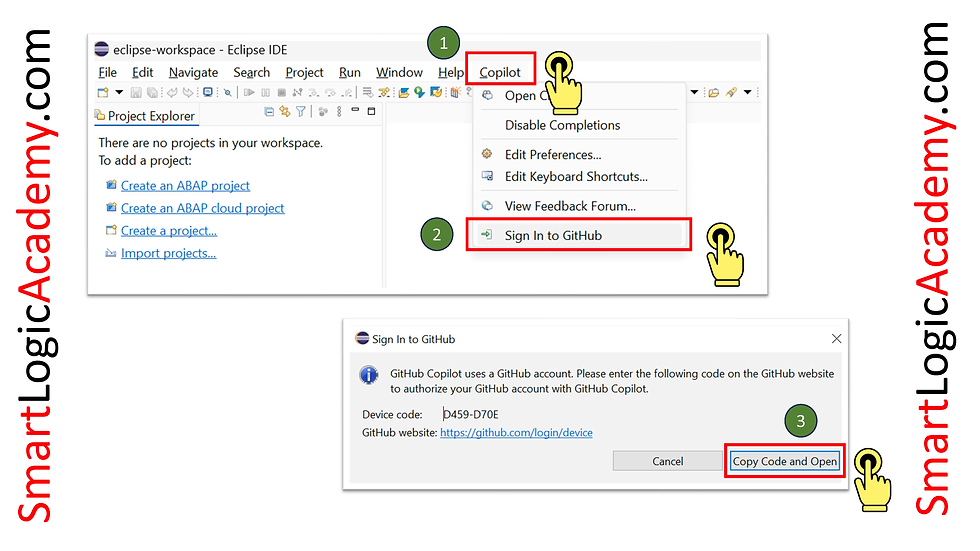Viewport: 980px width, 551px height.
Task: Click the Redo arrow toolbar icon
Action: pos(188,92)
